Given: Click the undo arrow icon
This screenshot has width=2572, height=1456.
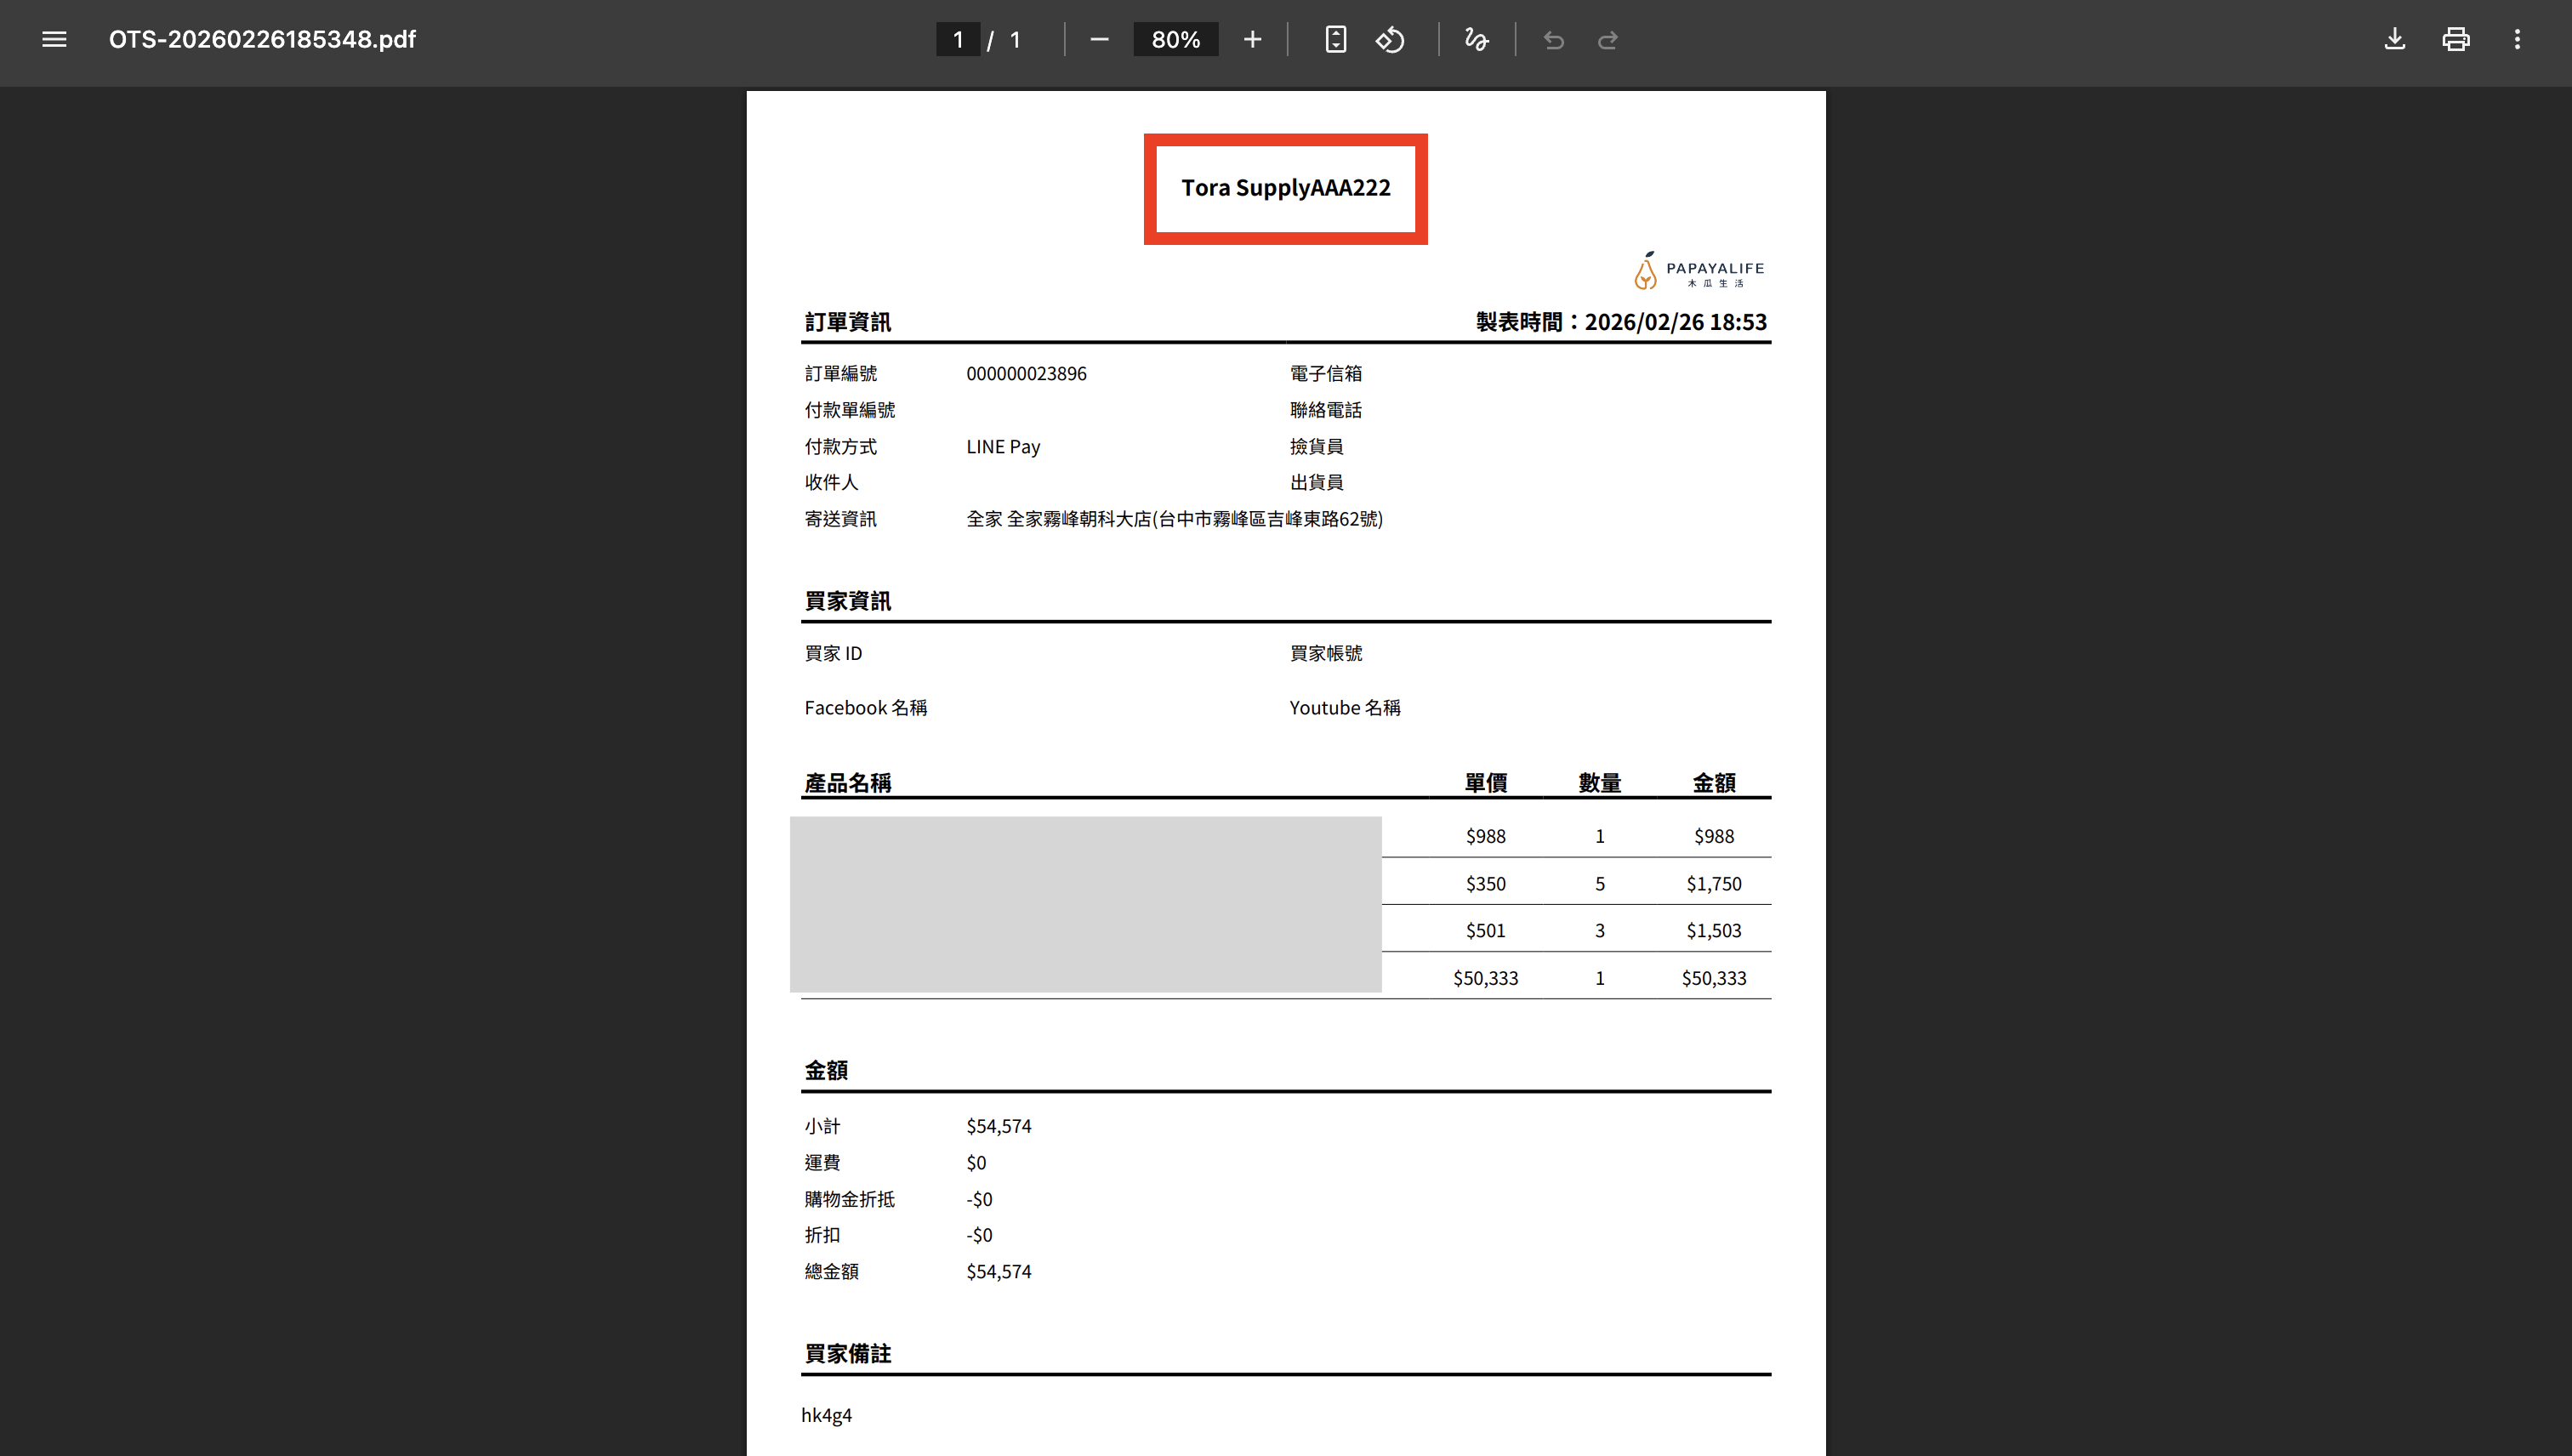Looking at the screenshot, I should 1553,40.
